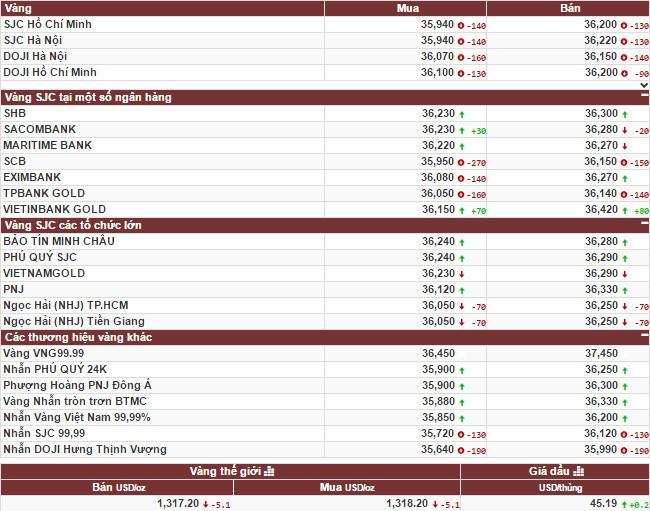Click green up arrow in SHB Mua price
Image resolution: width=650 pixels, height=511 pixels.
point(462,114)
